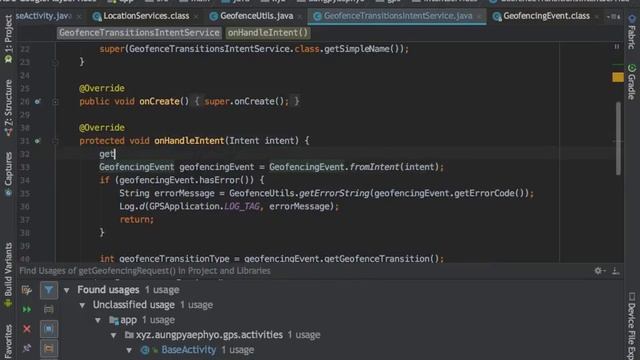Image resolution: width=640 pixels, height=360 pixels.
Task: Open the Captures tool window
Action: click(x=8, y=174)
